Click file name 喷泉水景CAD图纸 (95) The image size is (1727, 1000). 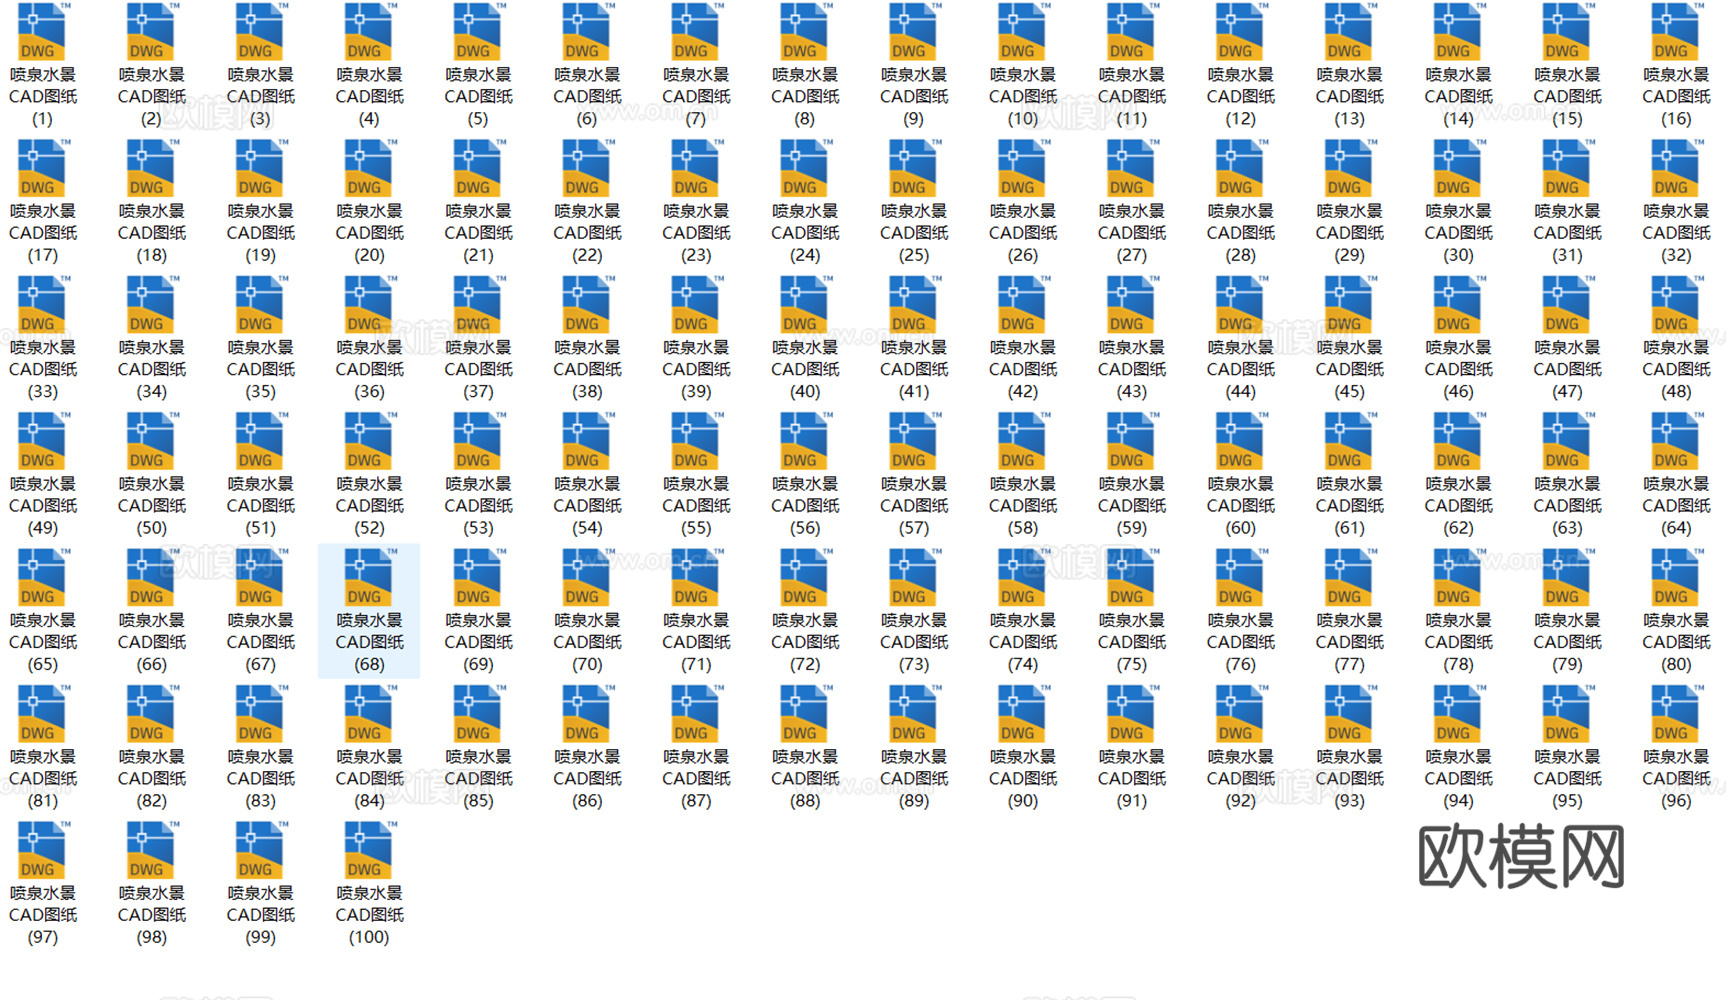click(1567, 779)
